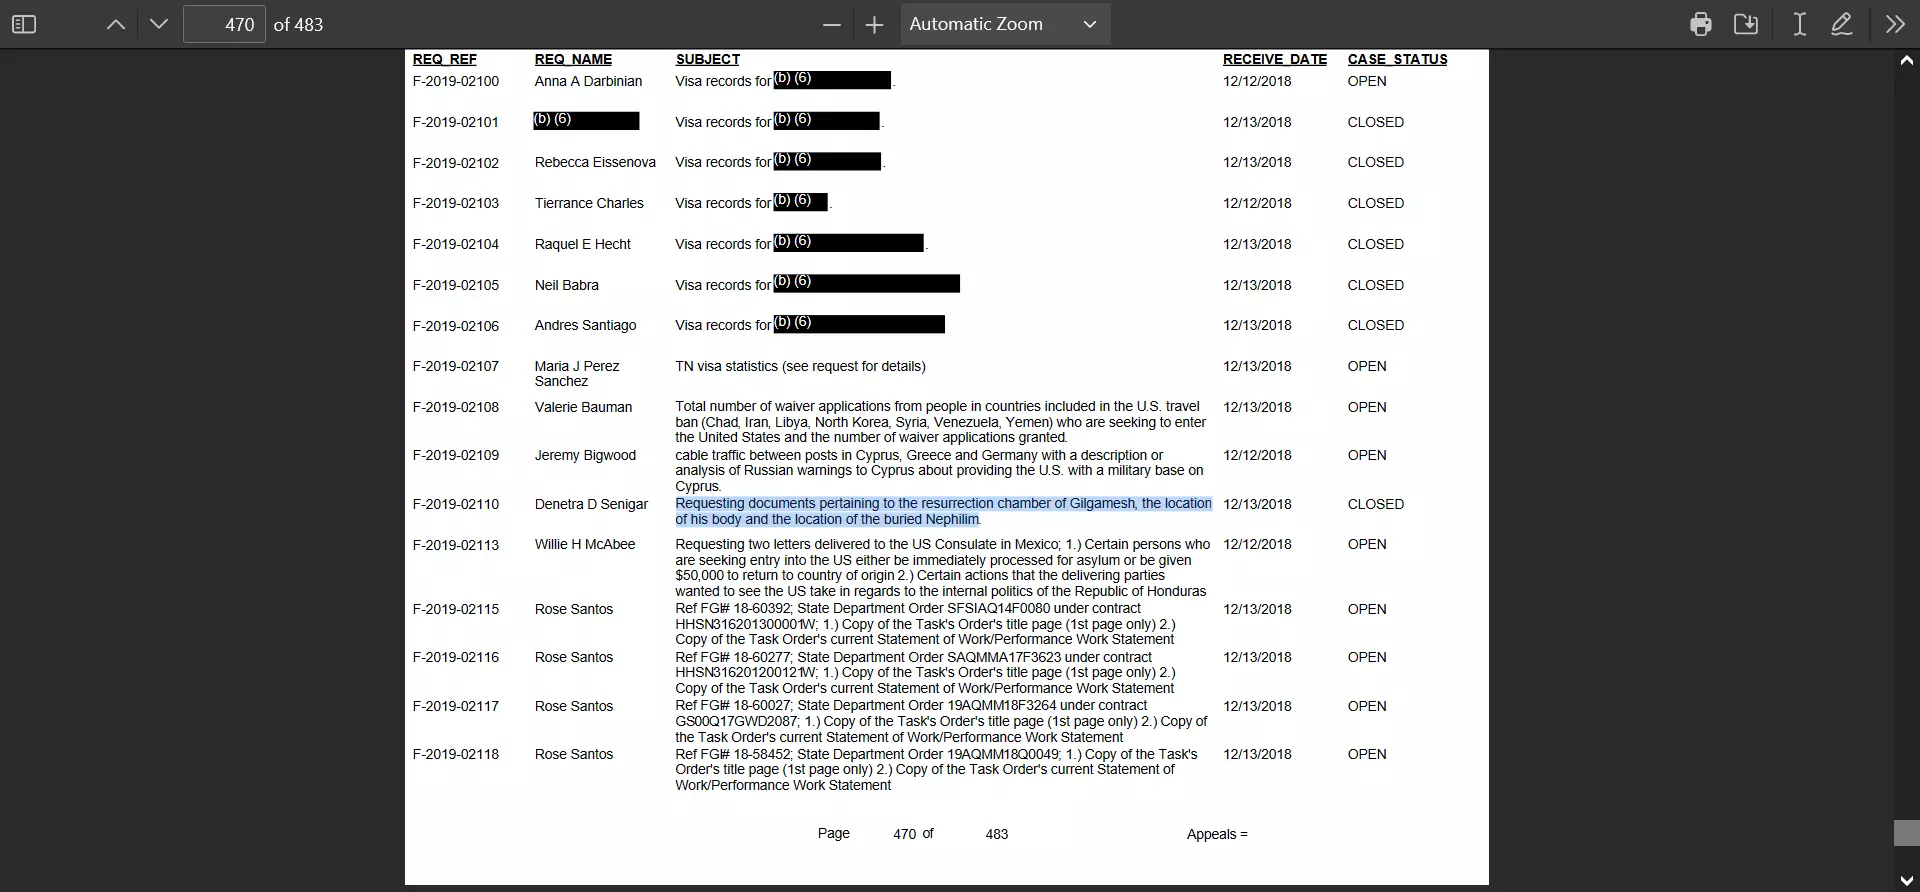1920x892 pixels.
Task: Click the travel ban waiver applications subject
Action: tap(941, 422)
